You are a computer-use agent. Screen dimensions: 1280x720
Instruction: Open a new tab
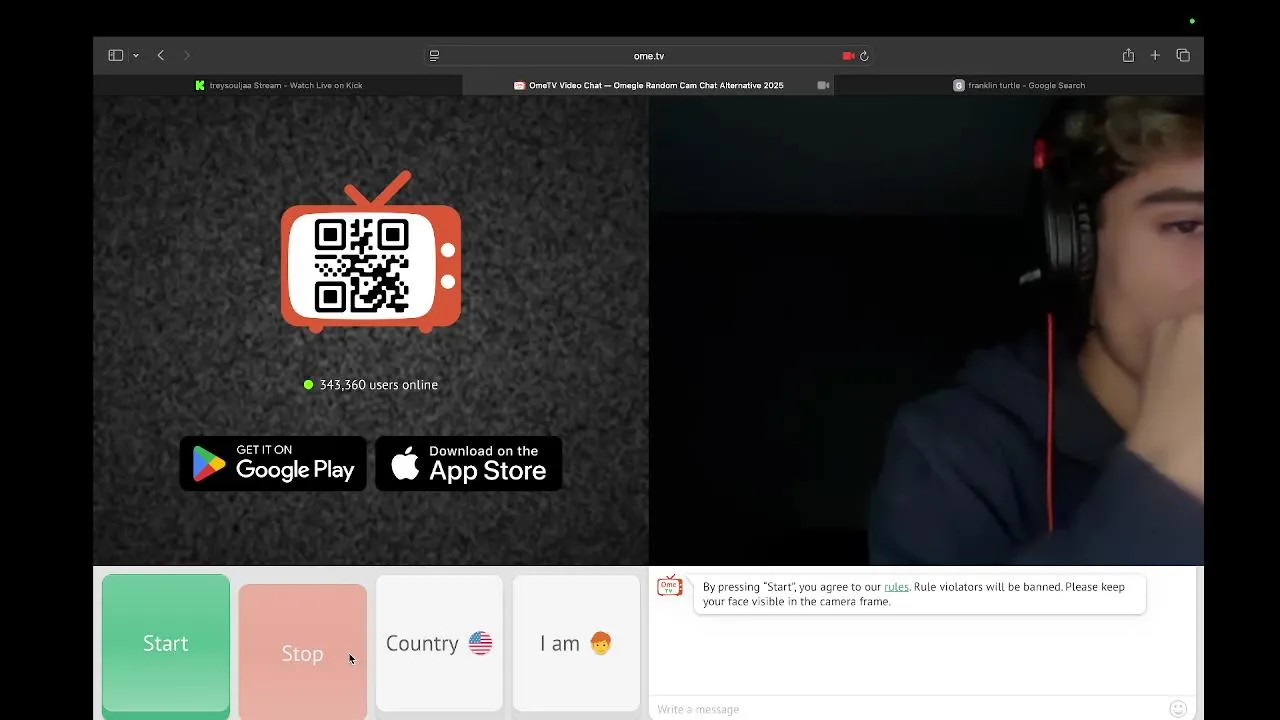click(x=1155, y=56)
